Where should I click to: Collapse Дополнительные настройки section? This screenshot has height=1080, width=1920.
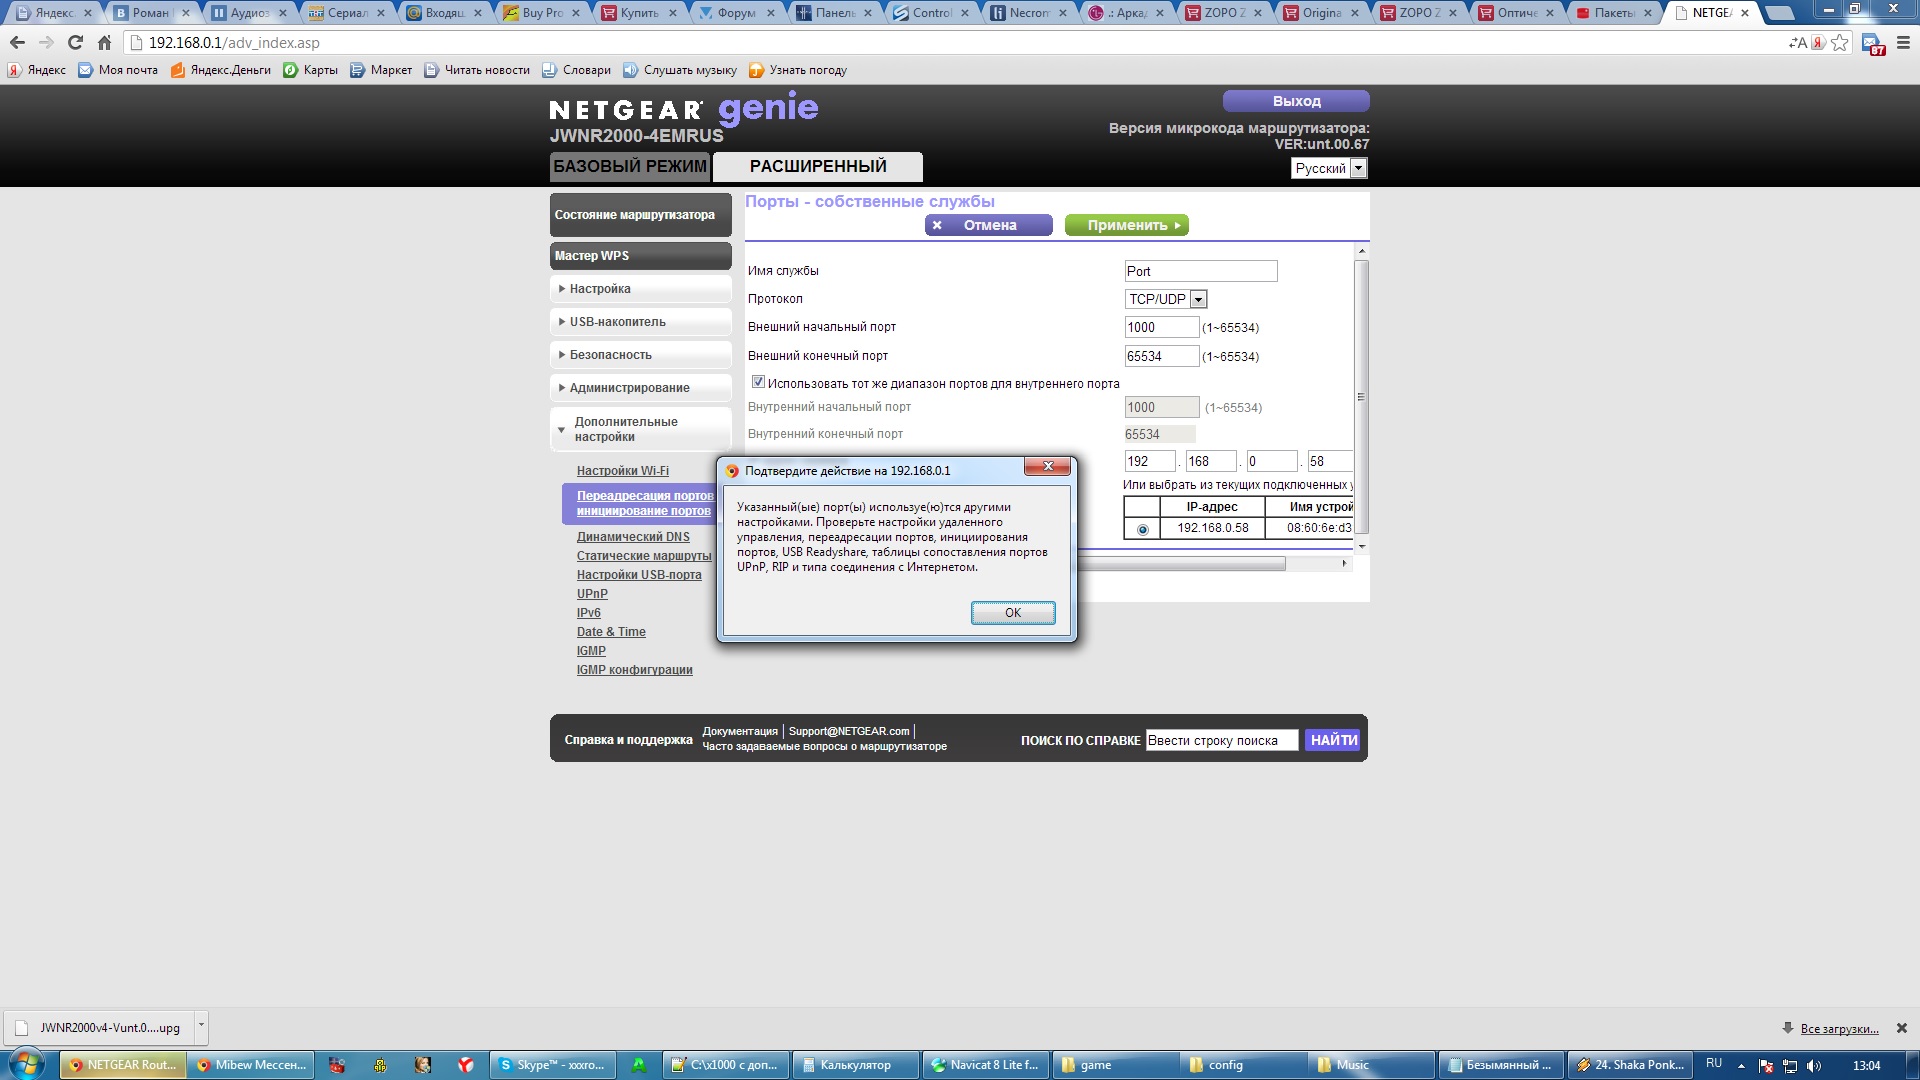641,429
